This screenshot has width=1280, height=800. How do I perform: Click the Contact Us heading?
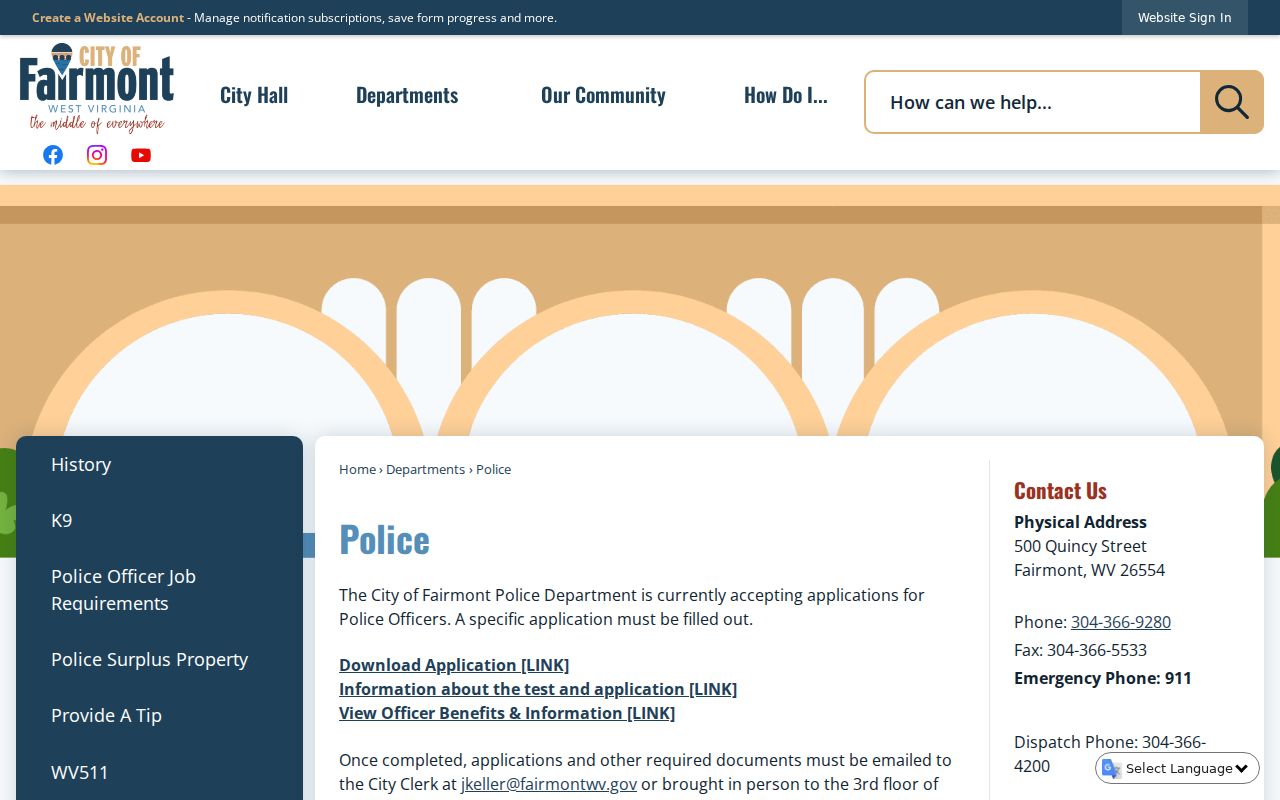point(1060,490)
